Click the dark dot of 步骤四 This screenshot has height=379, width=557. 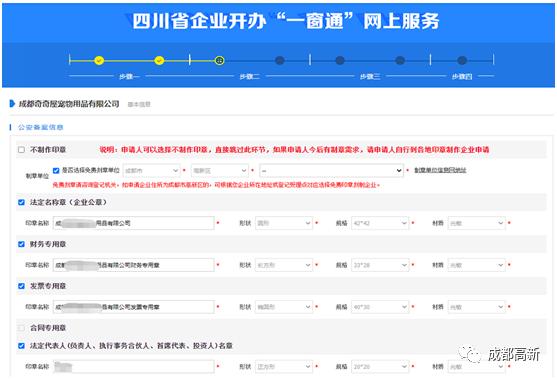click(x=462, y=60)
